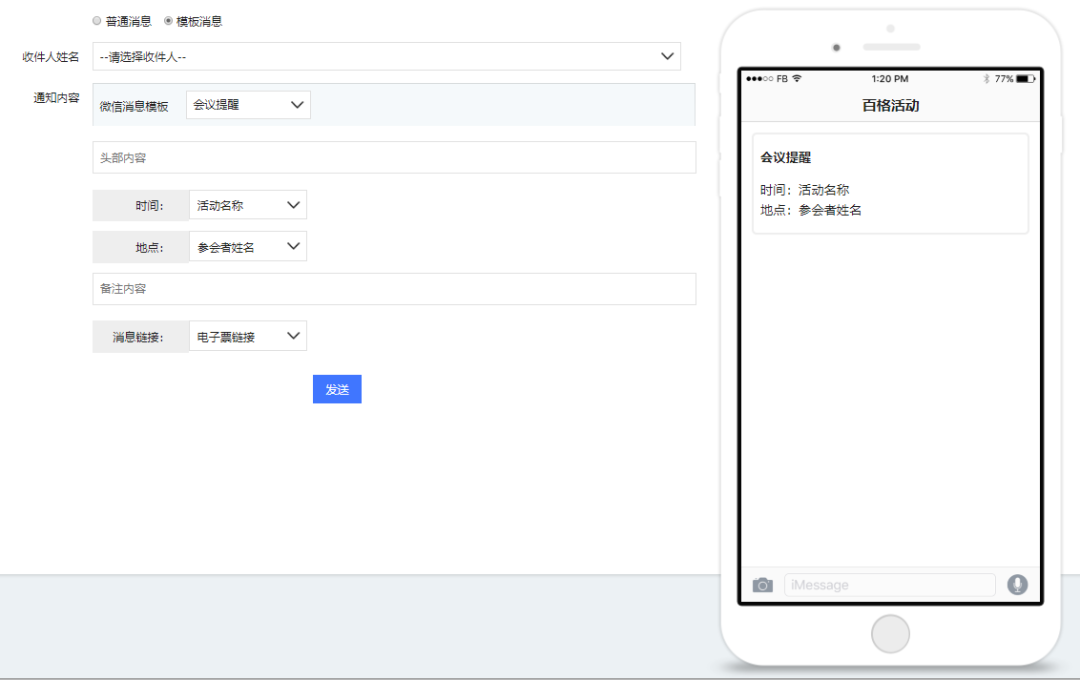The width and height of the screenshot is (1080, 680).
Task: Click the signal strength dots in phone status bar
Action: 759,79
